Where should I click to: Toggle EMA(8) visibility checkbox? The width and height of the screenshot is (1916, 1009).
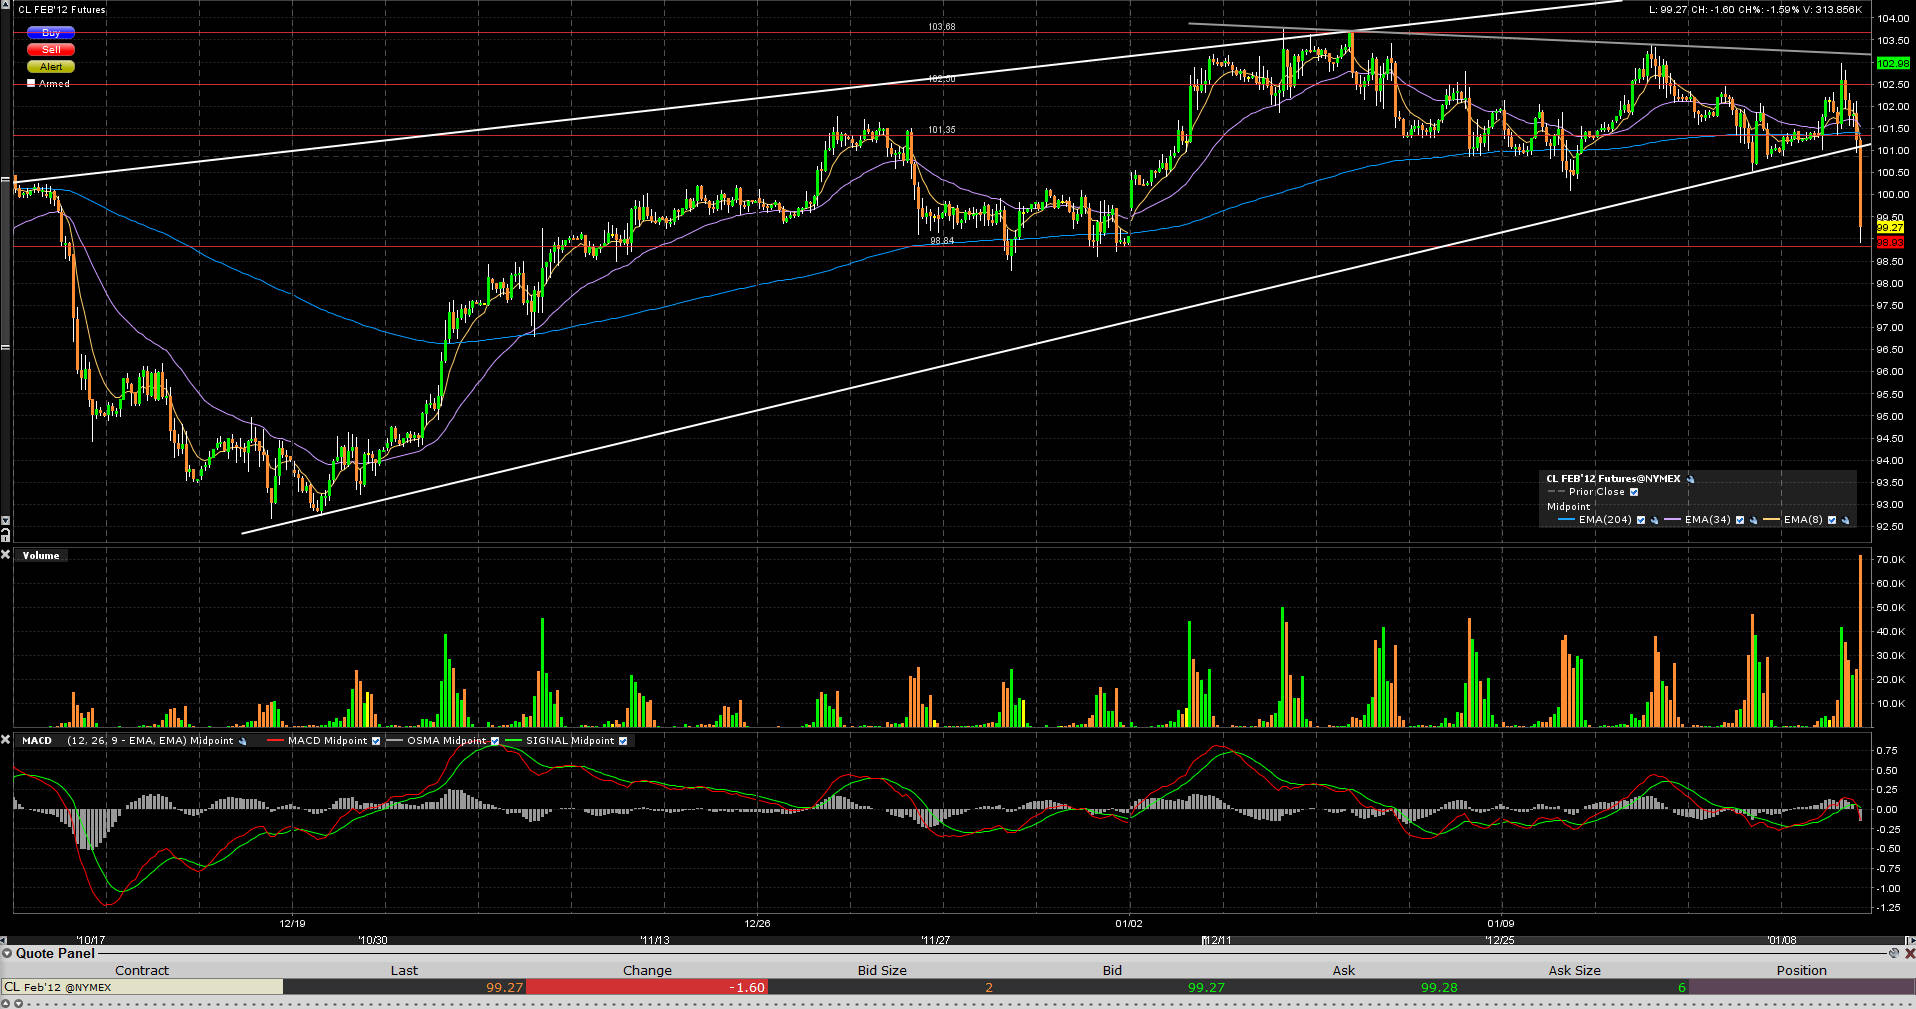pos(1832,520)
